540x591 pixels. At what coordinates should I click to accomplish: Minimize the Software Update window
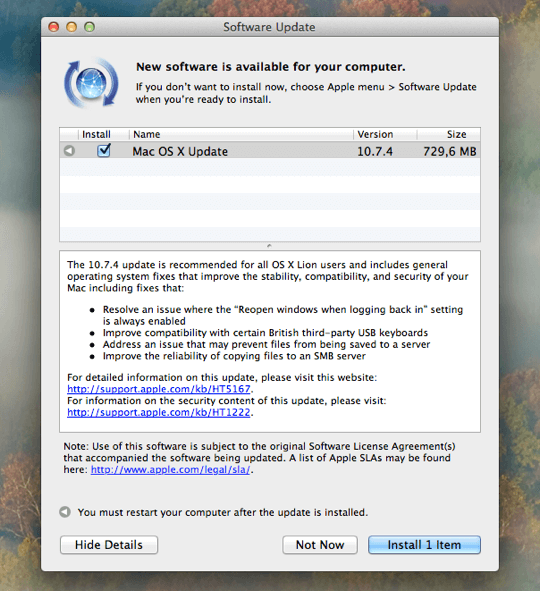[x=72, y=27]
